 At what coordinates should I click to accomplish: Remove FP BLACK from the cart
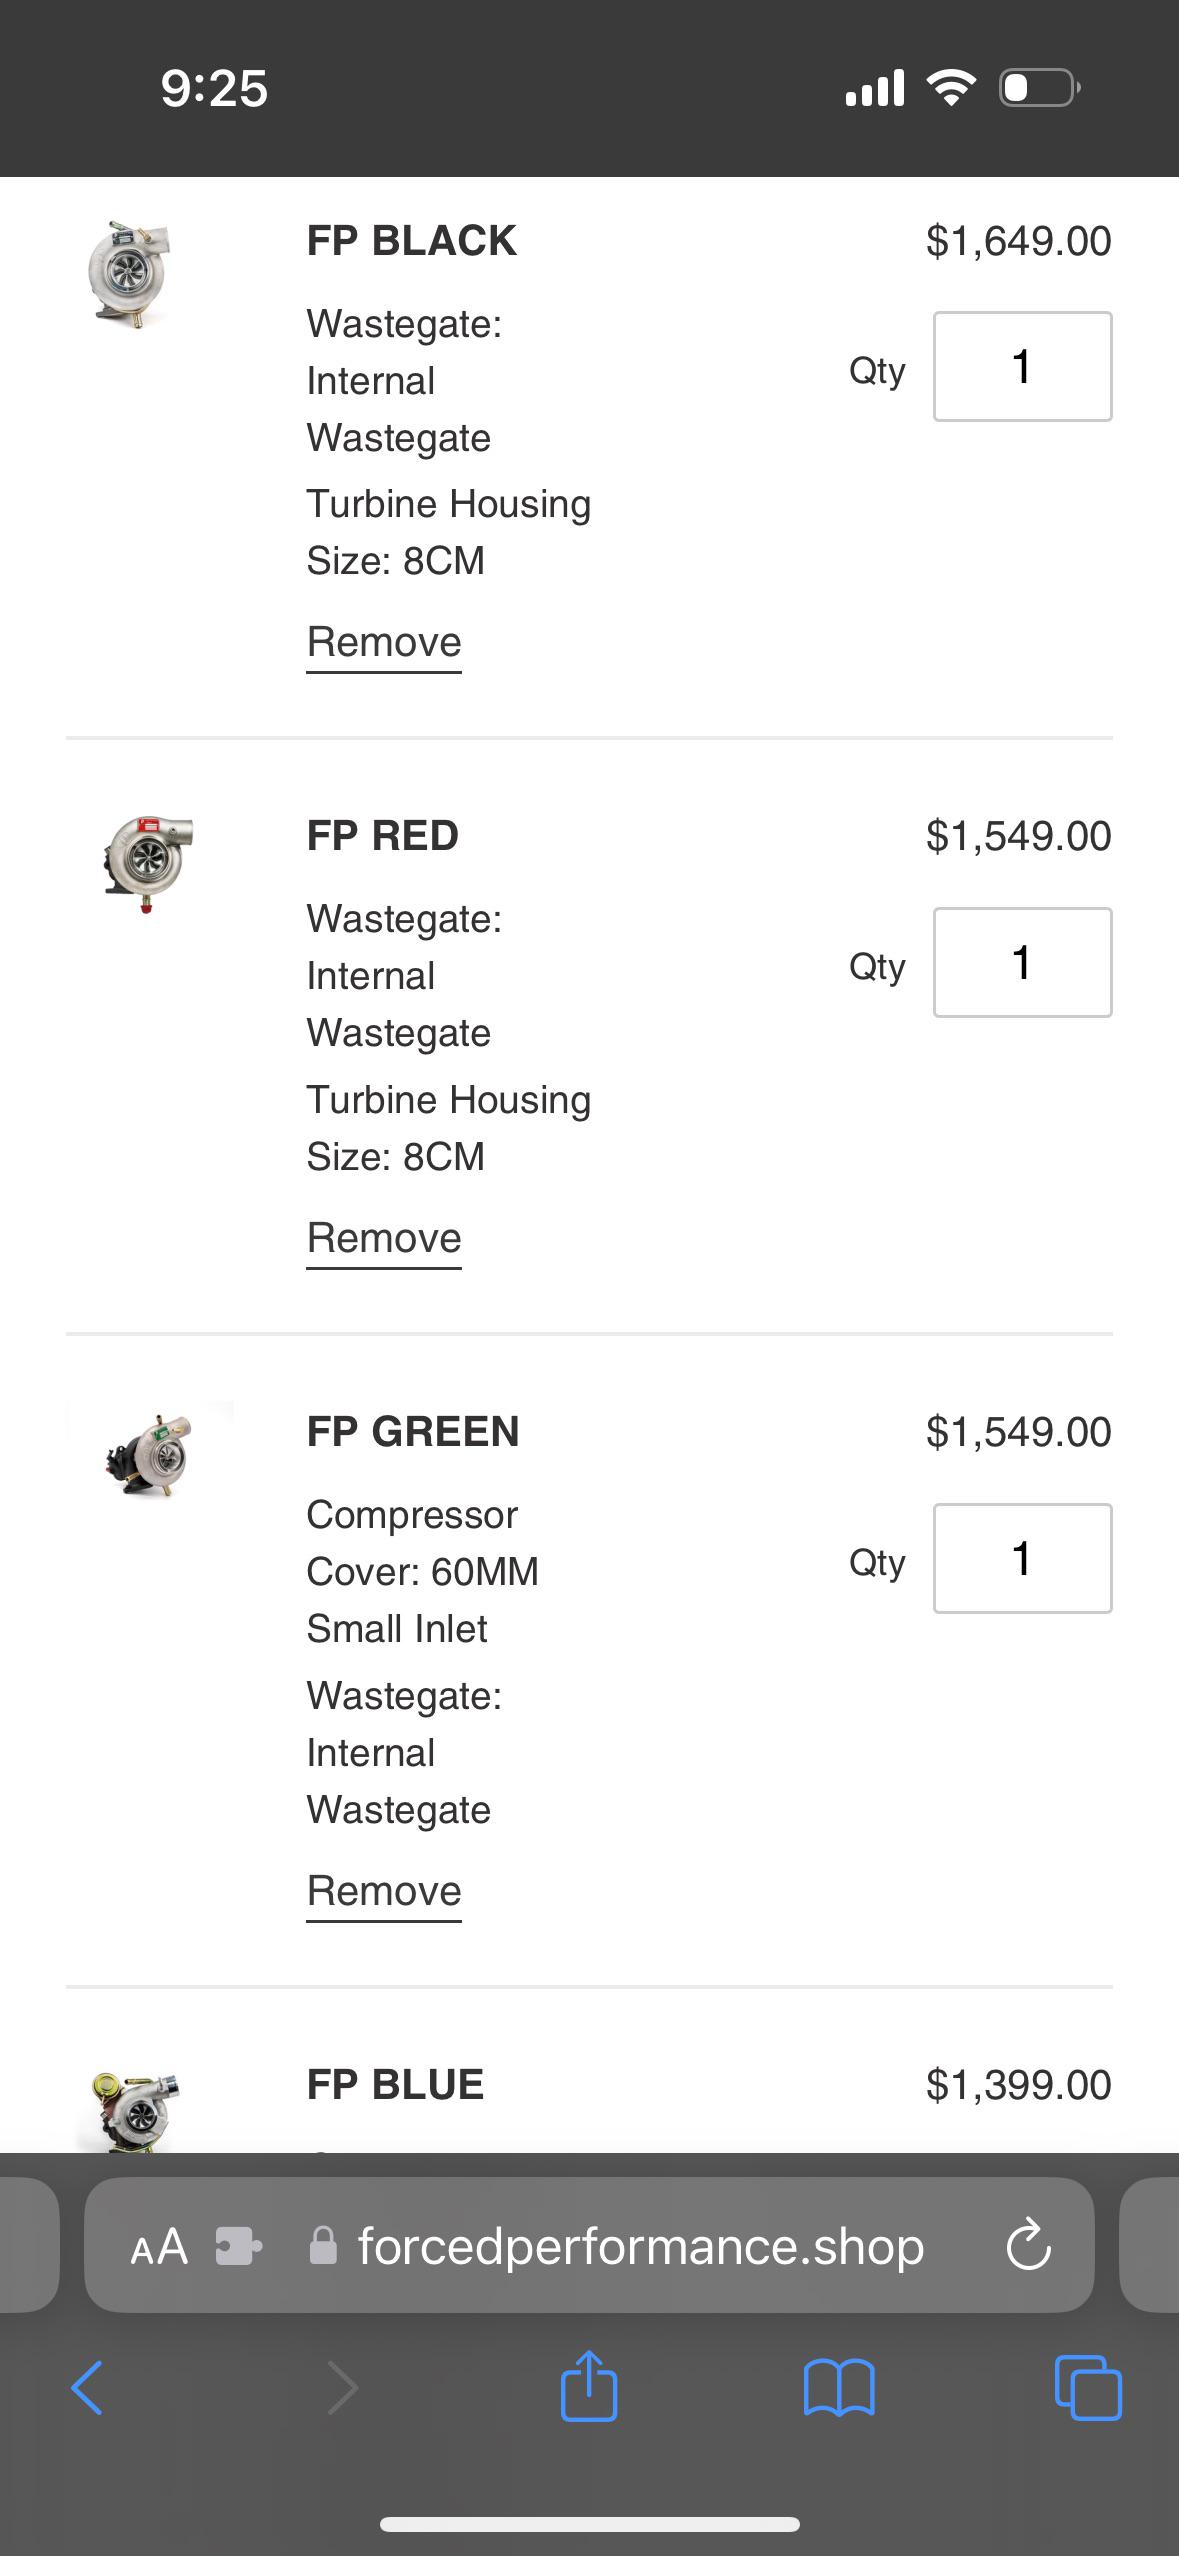click(x=384, y=642)
